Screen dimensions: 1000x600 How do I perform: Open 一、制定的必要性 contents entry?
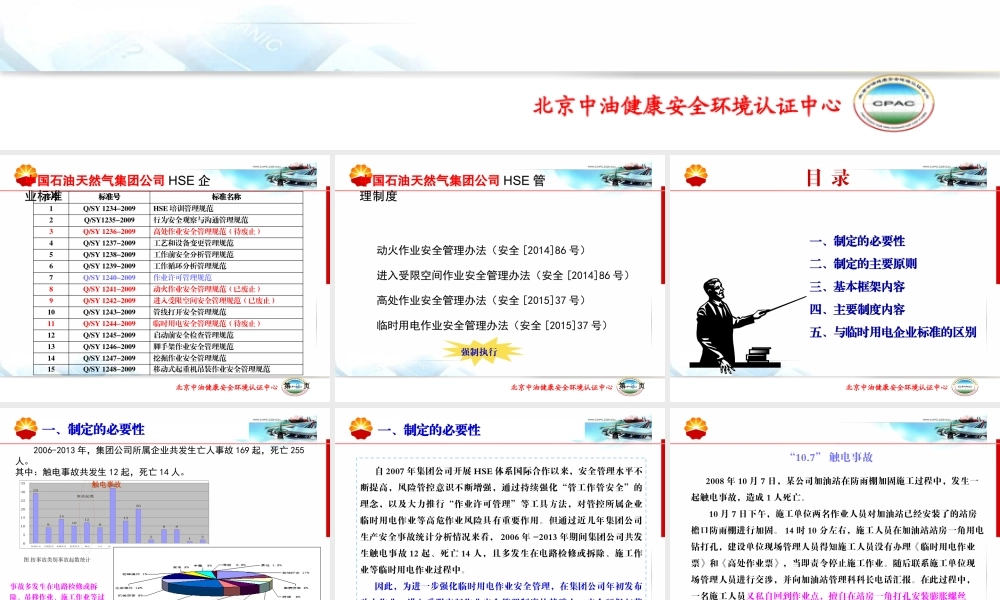coord(857,241)
